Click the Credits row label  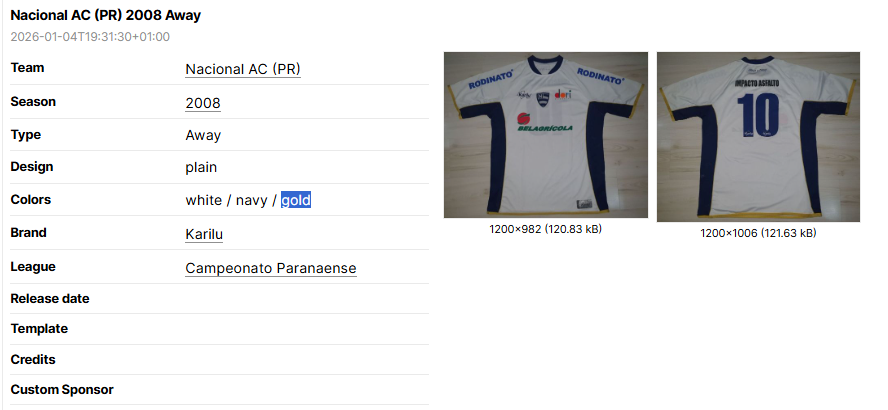pyautogui.click(x=33, y=360)
